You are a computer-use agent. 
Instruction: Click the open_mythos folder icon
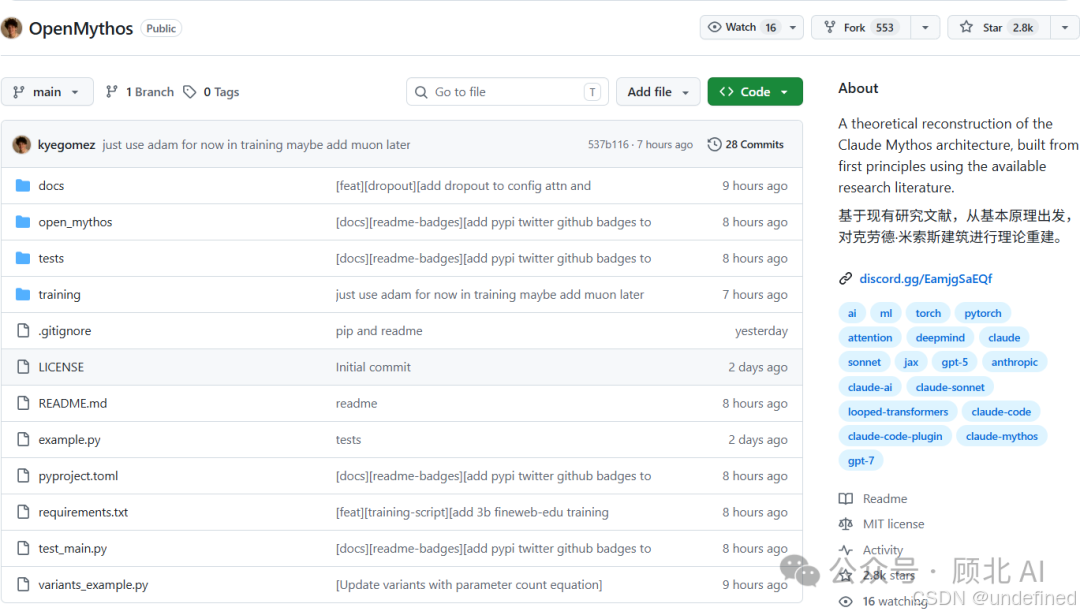pyautogui.click(x=23, y=222)
